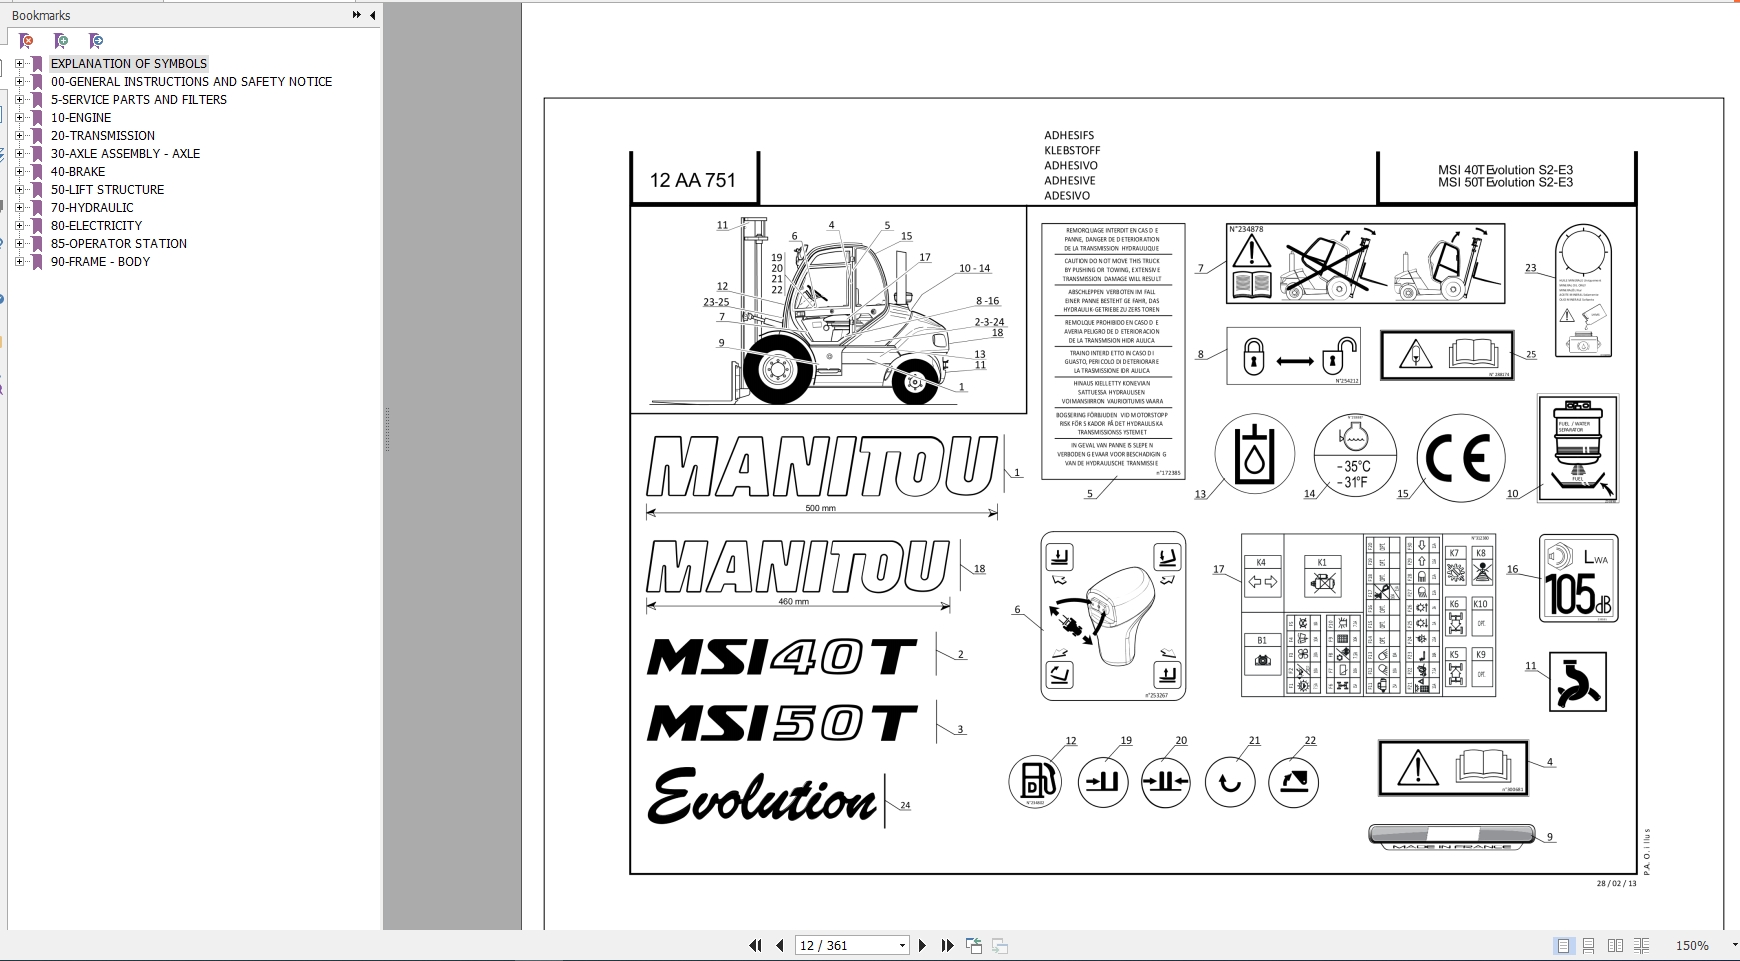Click the 105 dB noise level sticker
This screenshot has width=1740, height=961.
[x=1578, y=578]
